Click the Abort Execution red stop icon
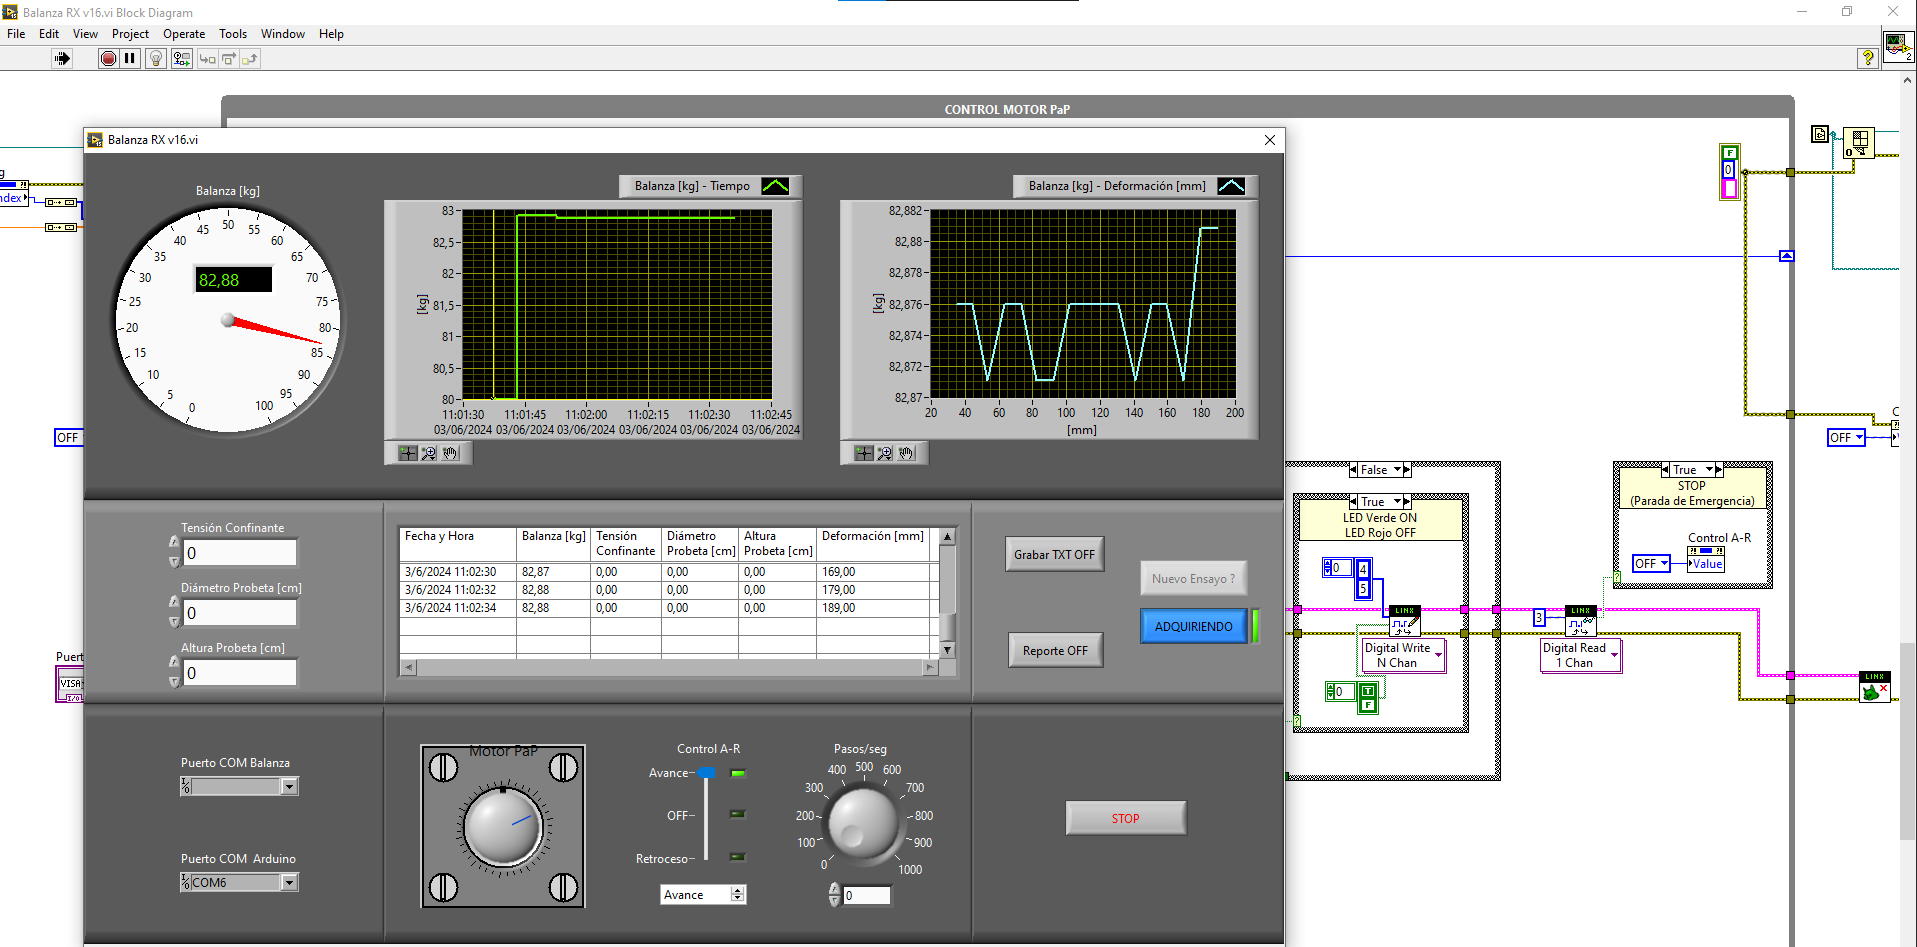The image size is (1917, 947). point(108,59)
